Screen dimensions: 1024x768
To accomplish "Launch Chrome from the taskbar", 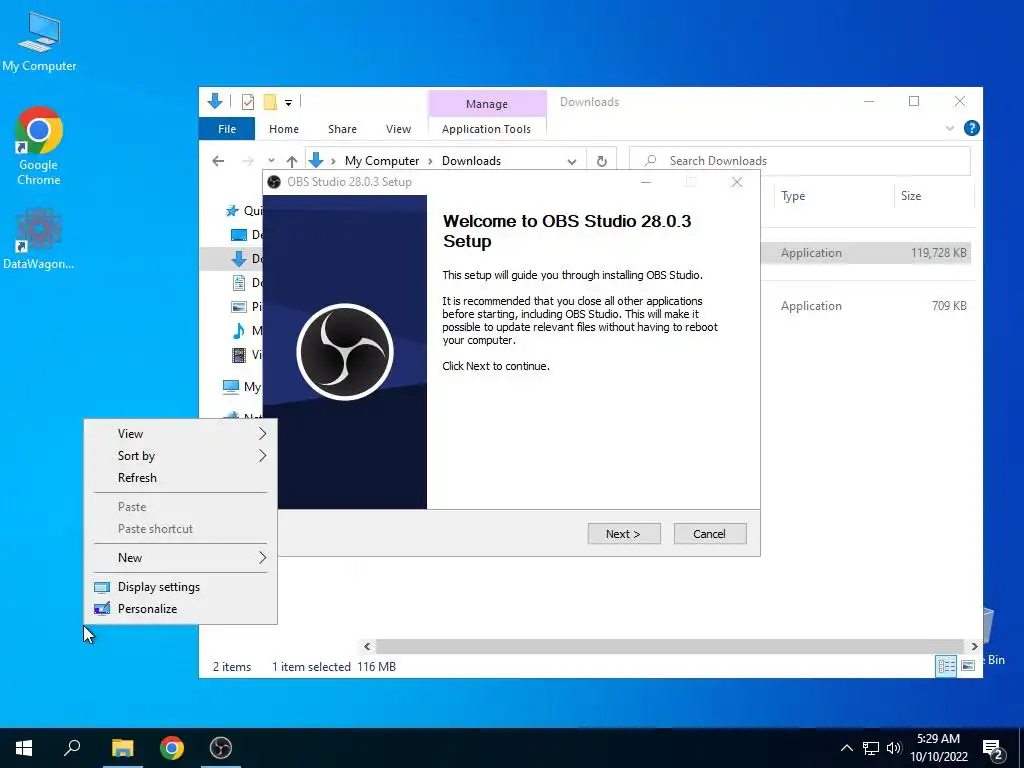I will pyautogui.click(x=172, y=748).
